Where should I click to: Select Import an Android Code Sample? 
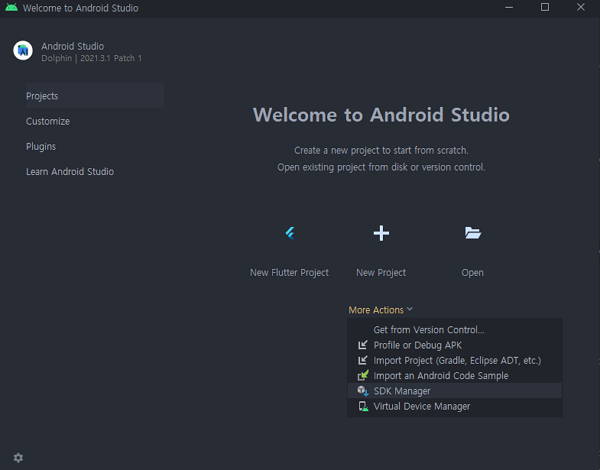(455, 375)
